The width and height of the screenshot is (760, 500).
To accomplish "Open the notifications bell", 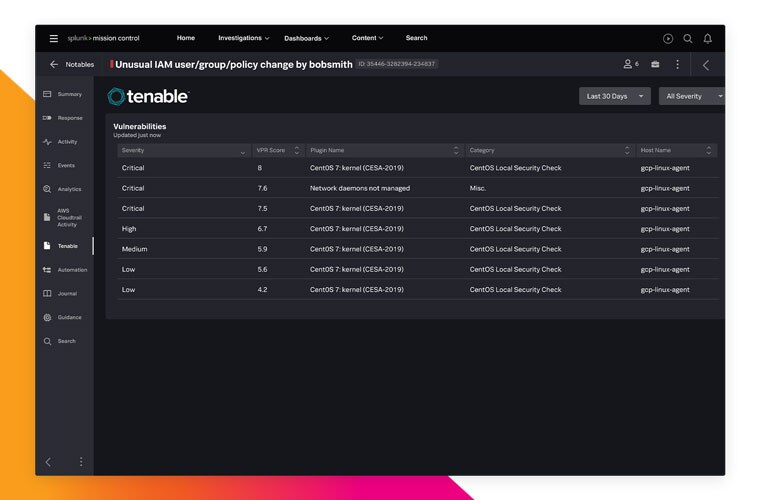I will (x=708, y=39).
